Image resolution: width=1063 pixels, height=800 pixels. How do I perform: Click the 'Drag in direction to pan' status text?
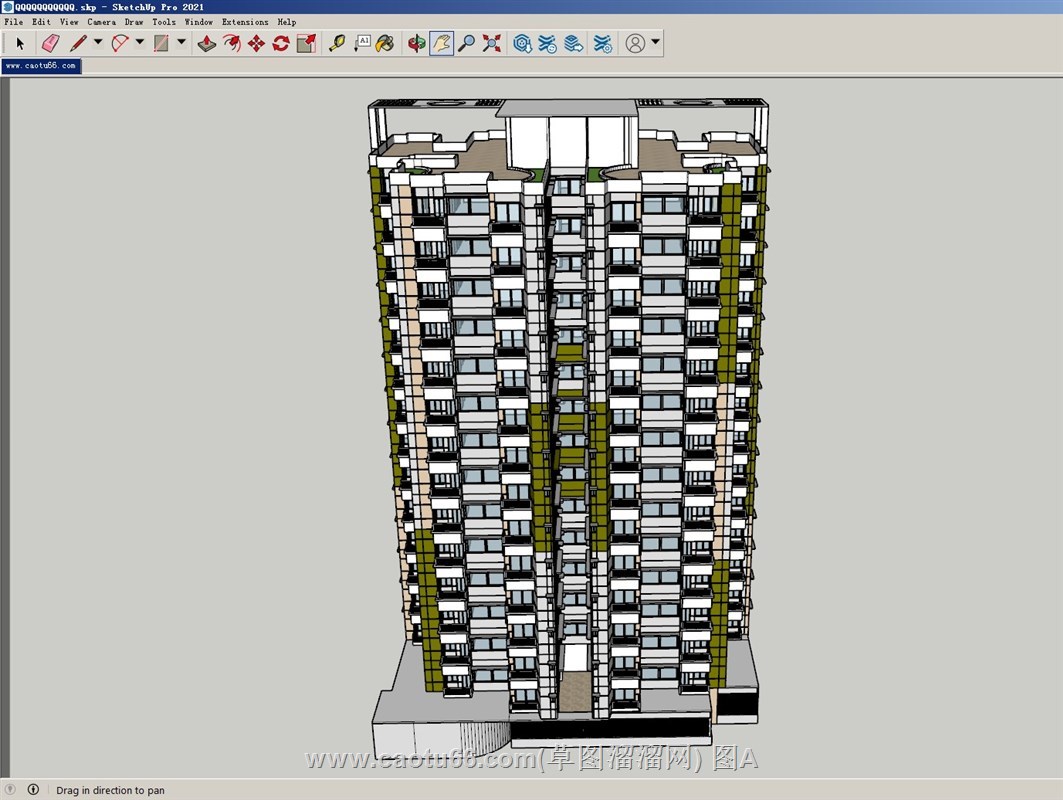[111, 790]
